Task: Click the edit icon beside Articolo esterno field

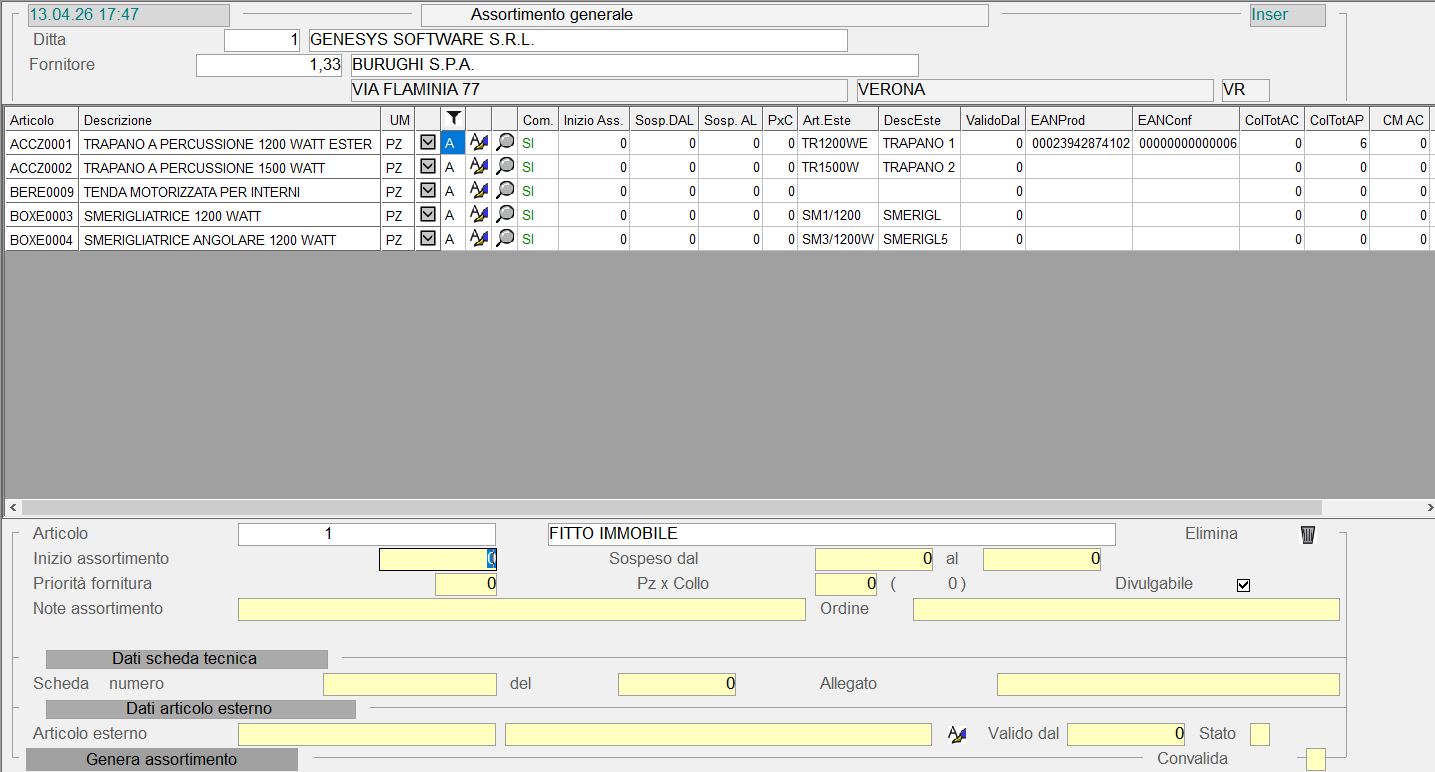Action: coord(957,735)
